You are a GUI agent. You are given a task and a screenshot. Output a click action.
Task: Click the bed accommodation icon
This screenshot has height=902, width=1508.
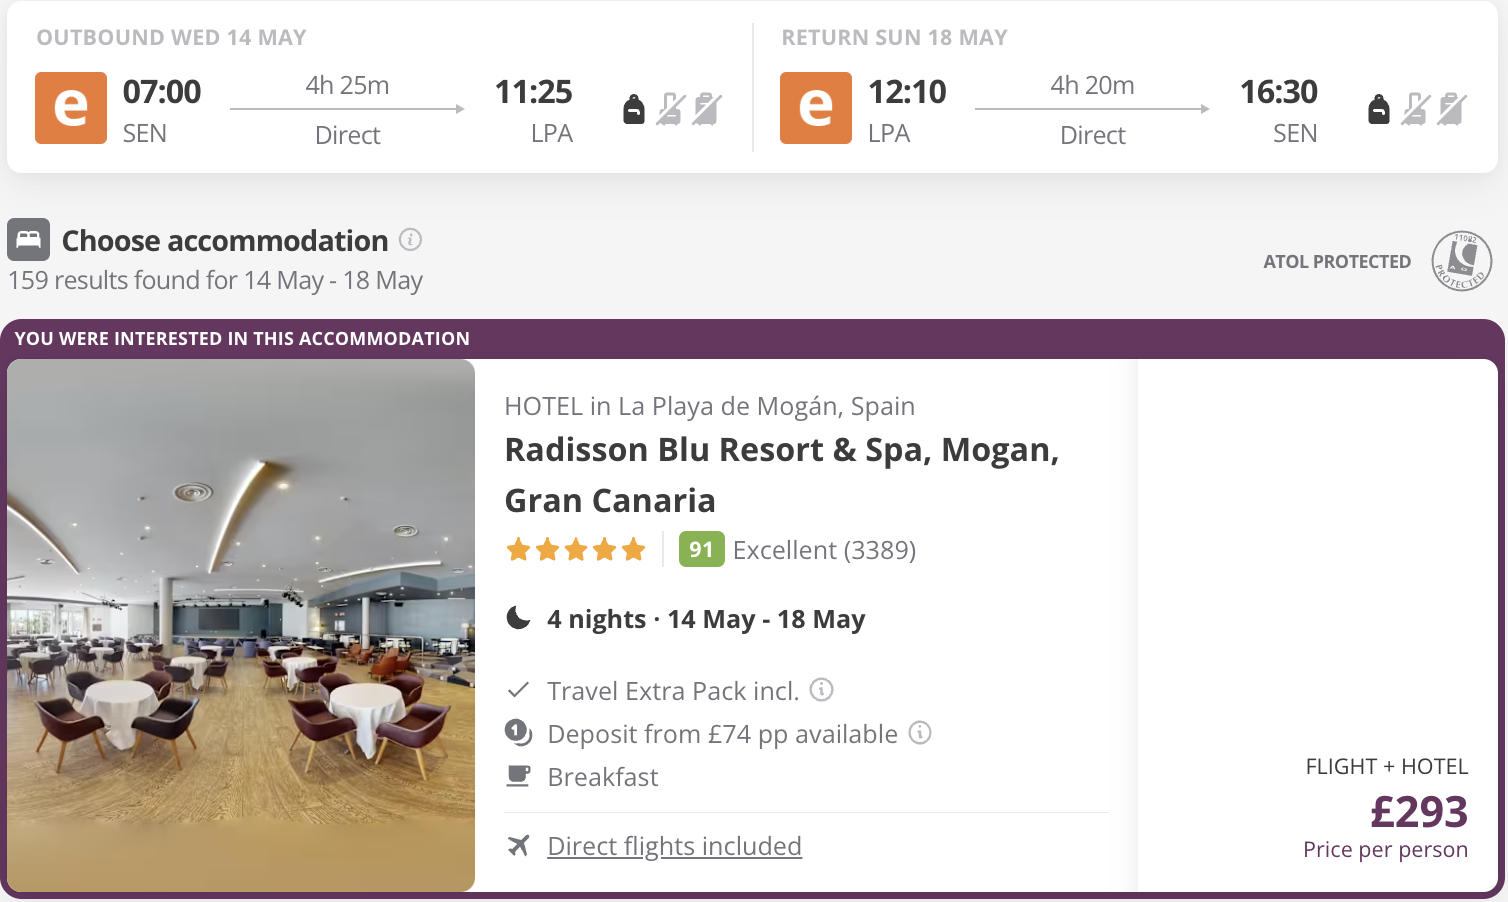click(x=28, y=240)
